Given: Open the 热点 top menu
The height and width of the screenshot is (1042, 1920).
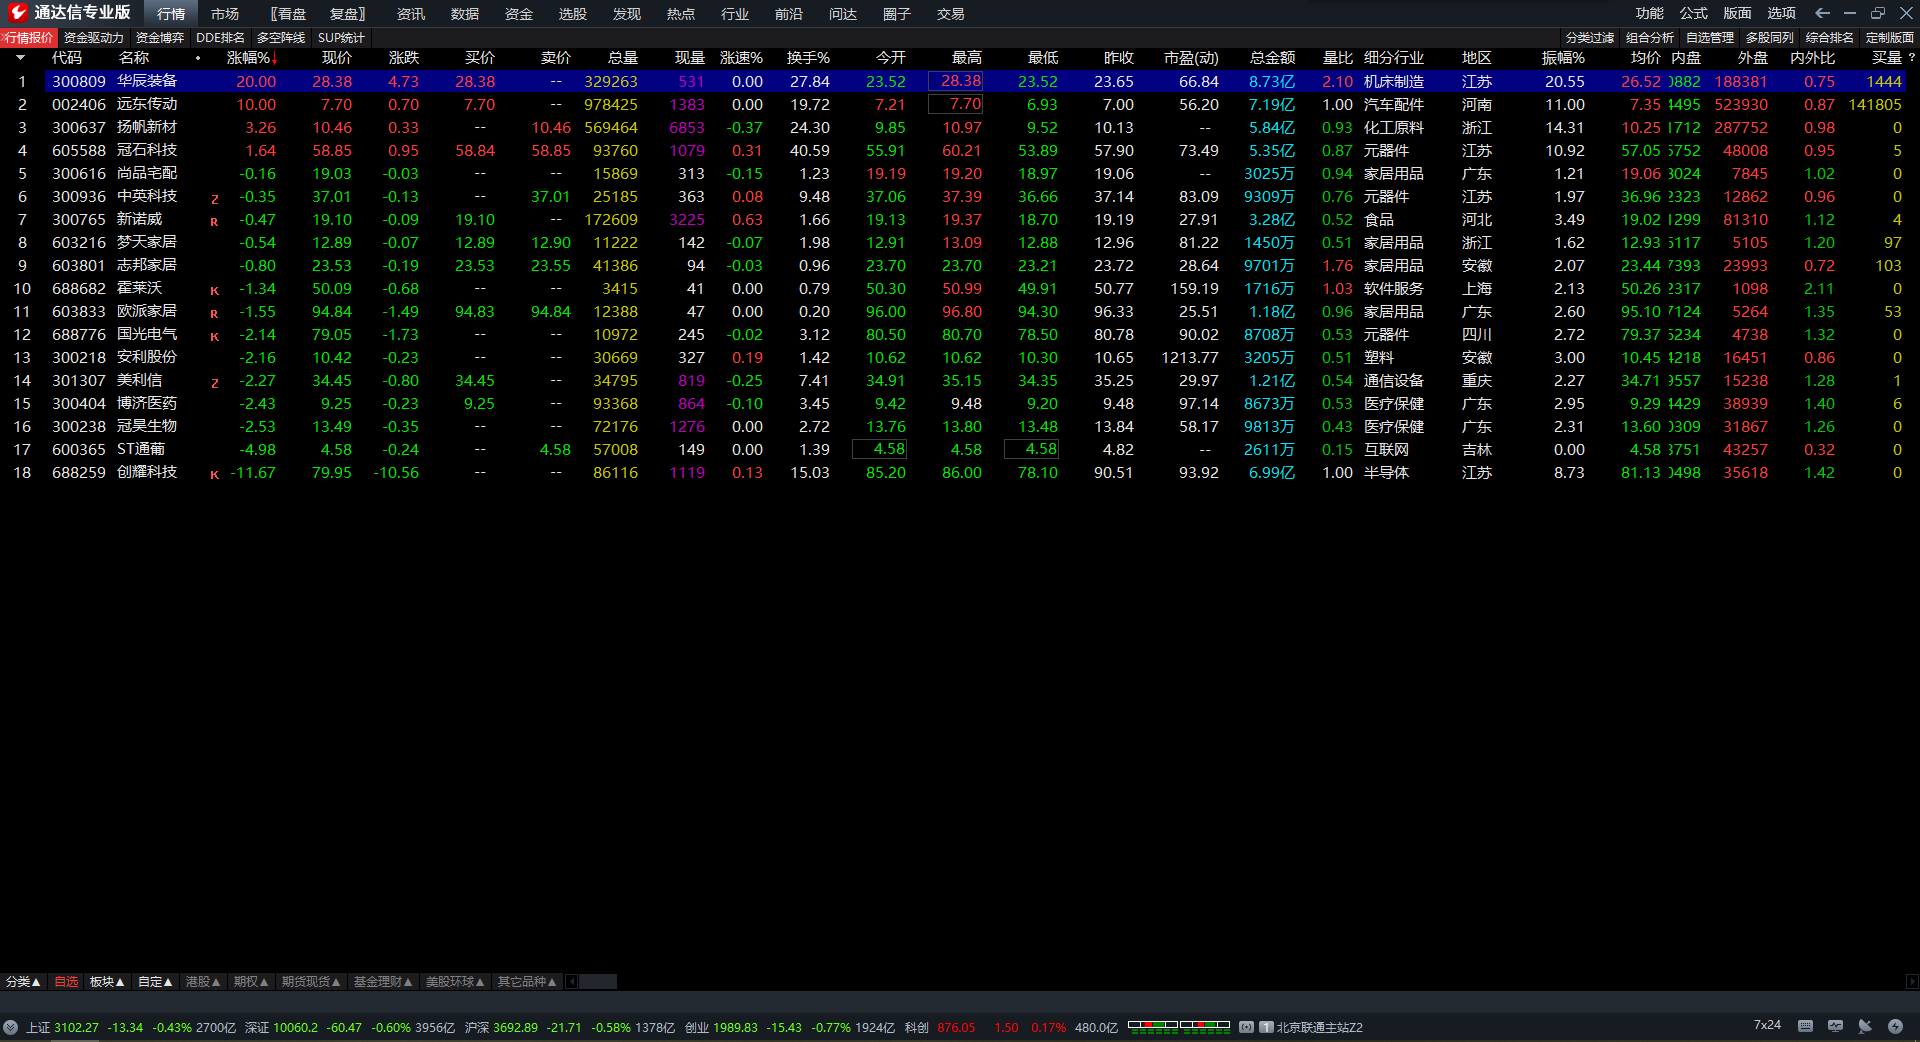Looking at the screenshot, I should (681, 13).
